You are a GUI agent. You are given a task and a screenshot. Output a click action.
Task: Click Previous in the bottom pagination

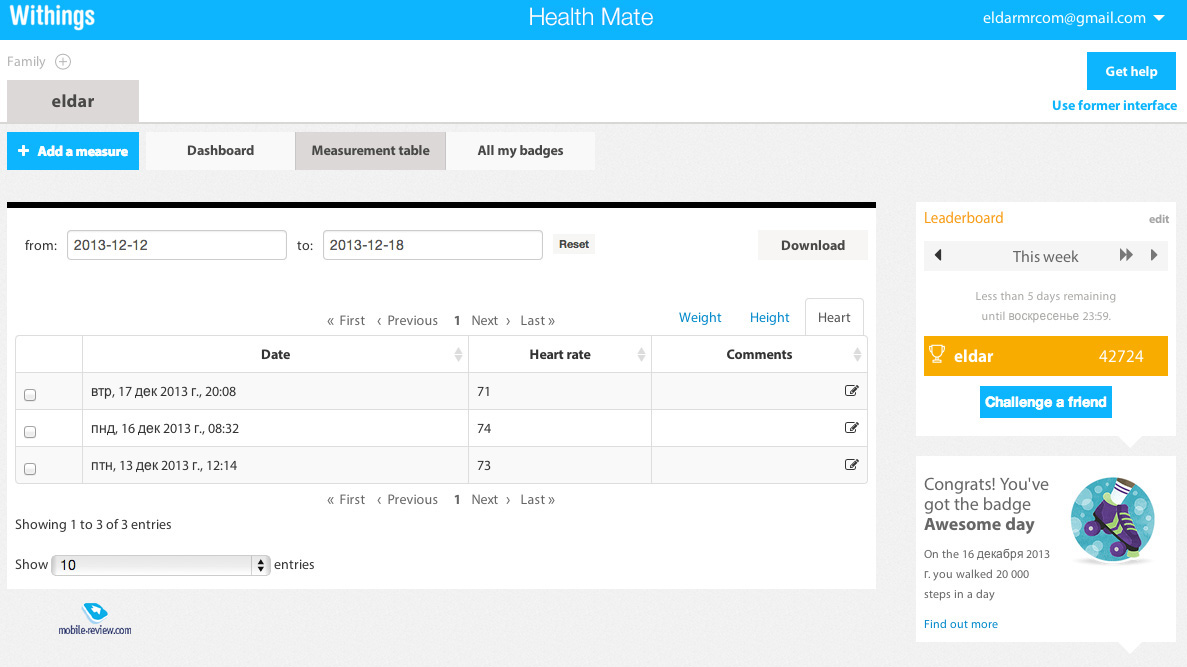407,500
